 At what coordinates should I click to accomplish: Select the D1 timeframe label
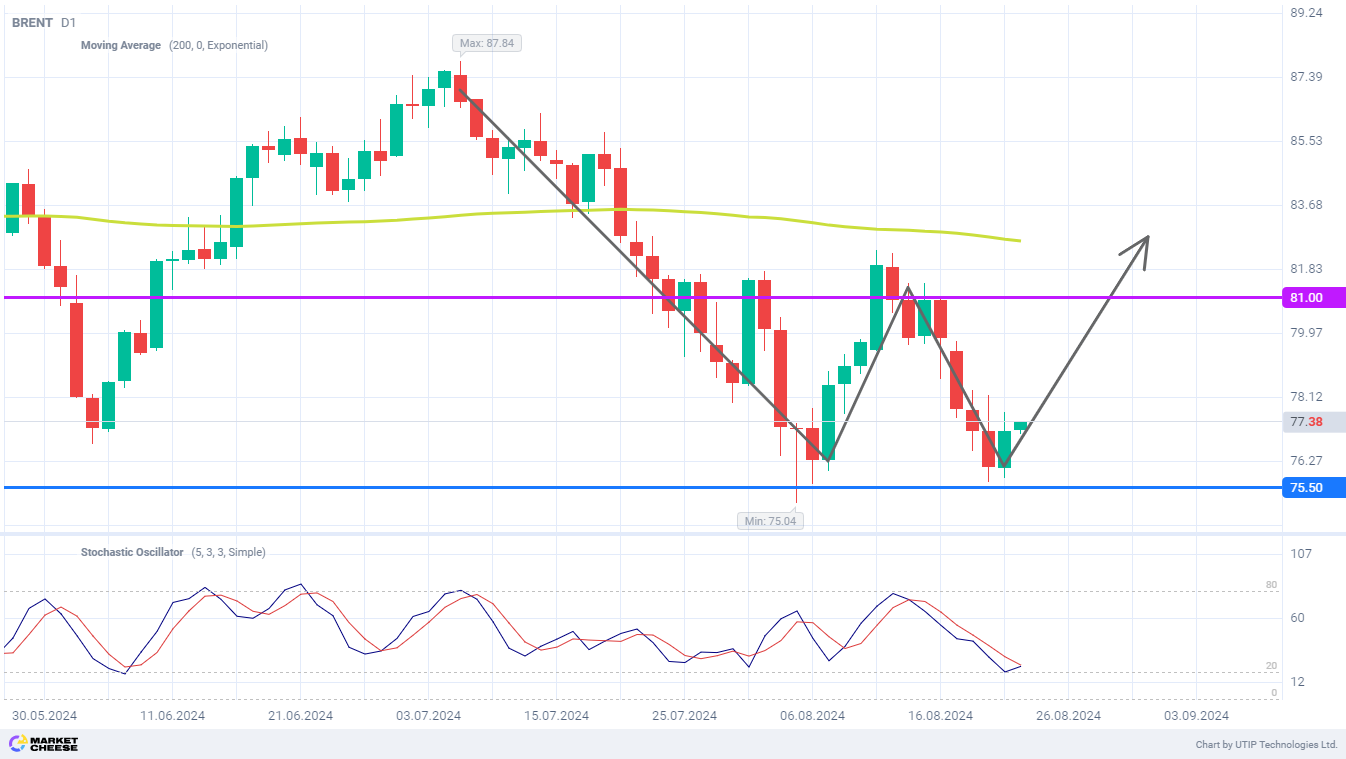tap(68, 22)
